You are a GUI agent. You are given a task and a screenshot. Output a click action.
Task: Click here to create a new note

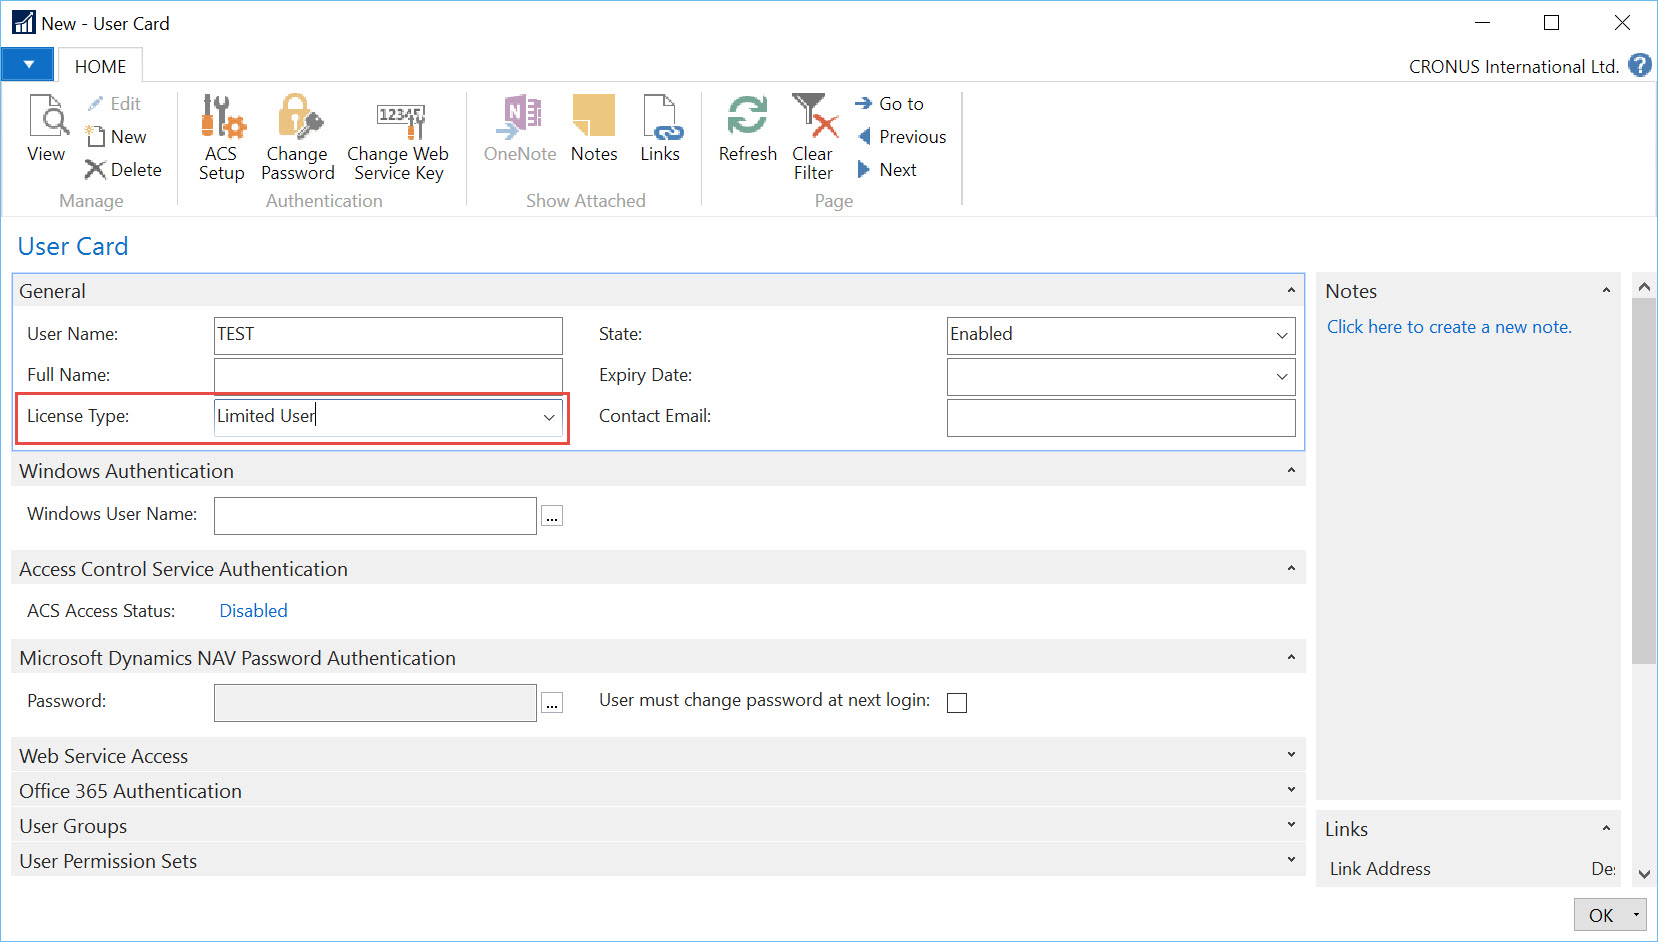click(x=1448, y=327)
